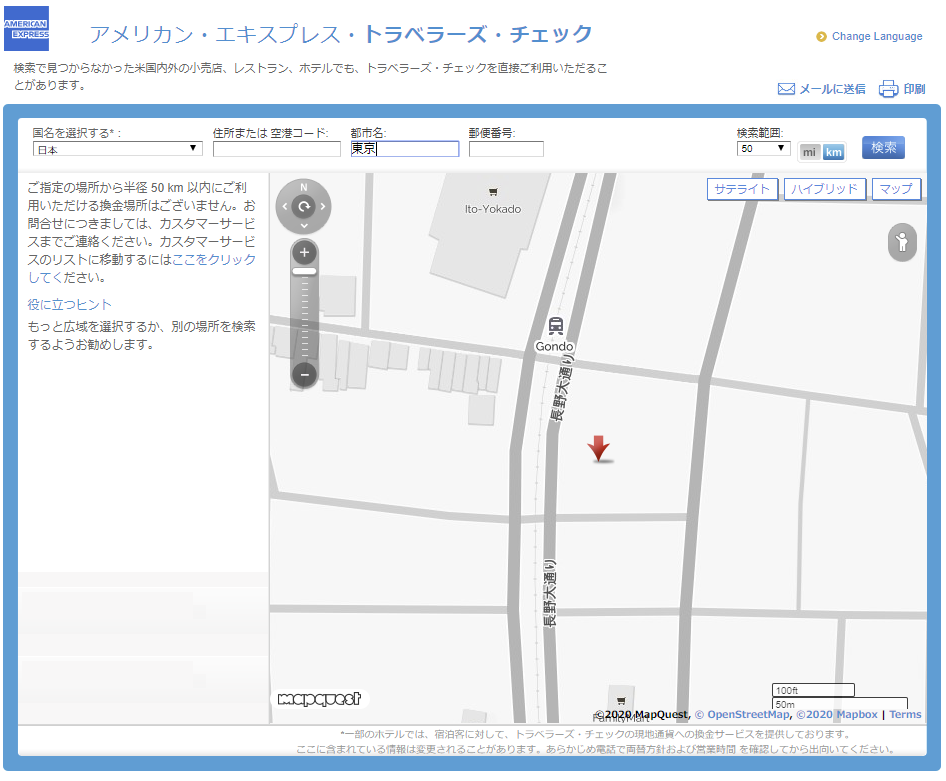Pan the map east with right arrow
This screenshot has height=781, width=946.
pyautogui.click(x=323, y=207)
